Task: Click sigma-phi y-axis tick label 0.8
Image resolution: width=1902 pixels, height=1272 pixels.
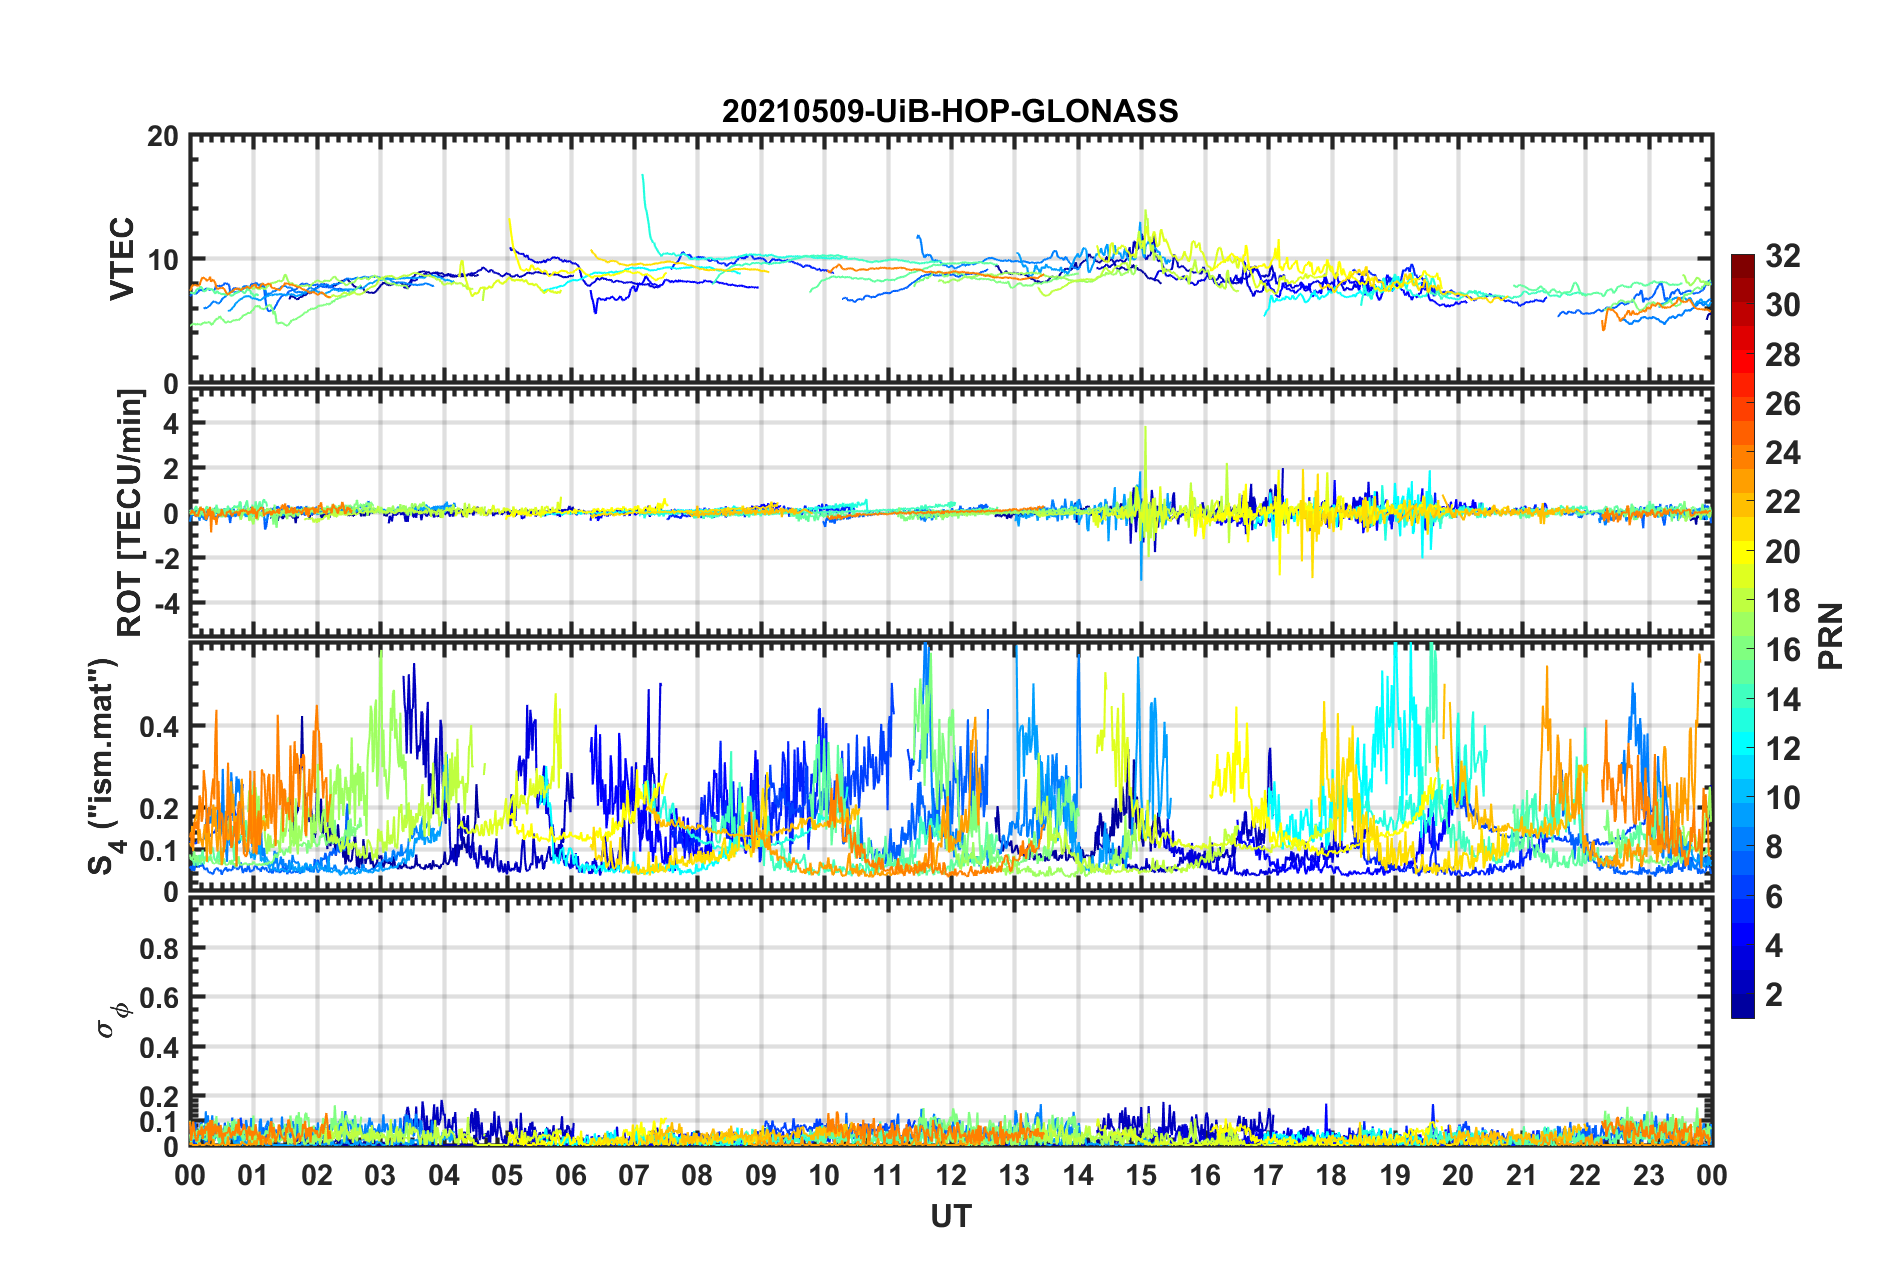Action: point(159,948)
